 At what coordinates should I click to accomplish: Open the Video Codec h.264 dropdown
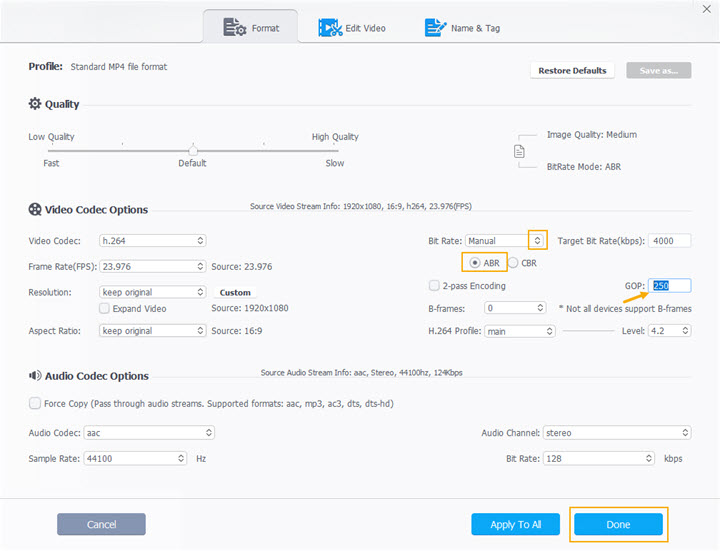coord(152,241)
